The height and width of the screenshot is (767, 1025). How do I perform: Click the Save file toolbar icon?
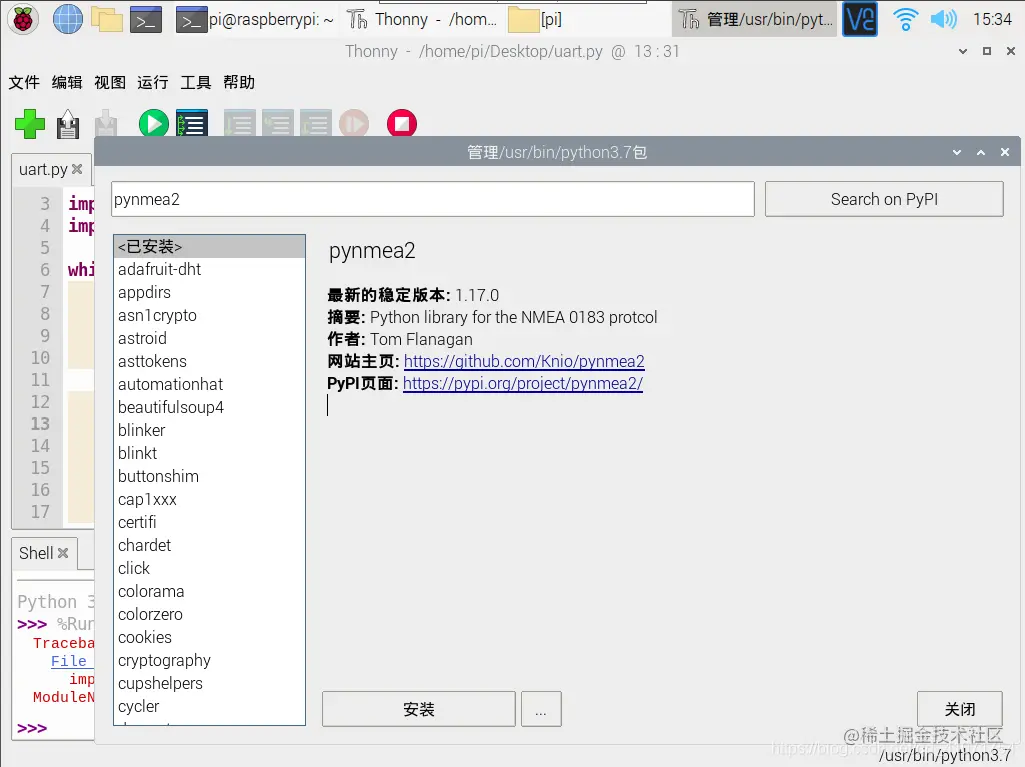pos(106,124)
